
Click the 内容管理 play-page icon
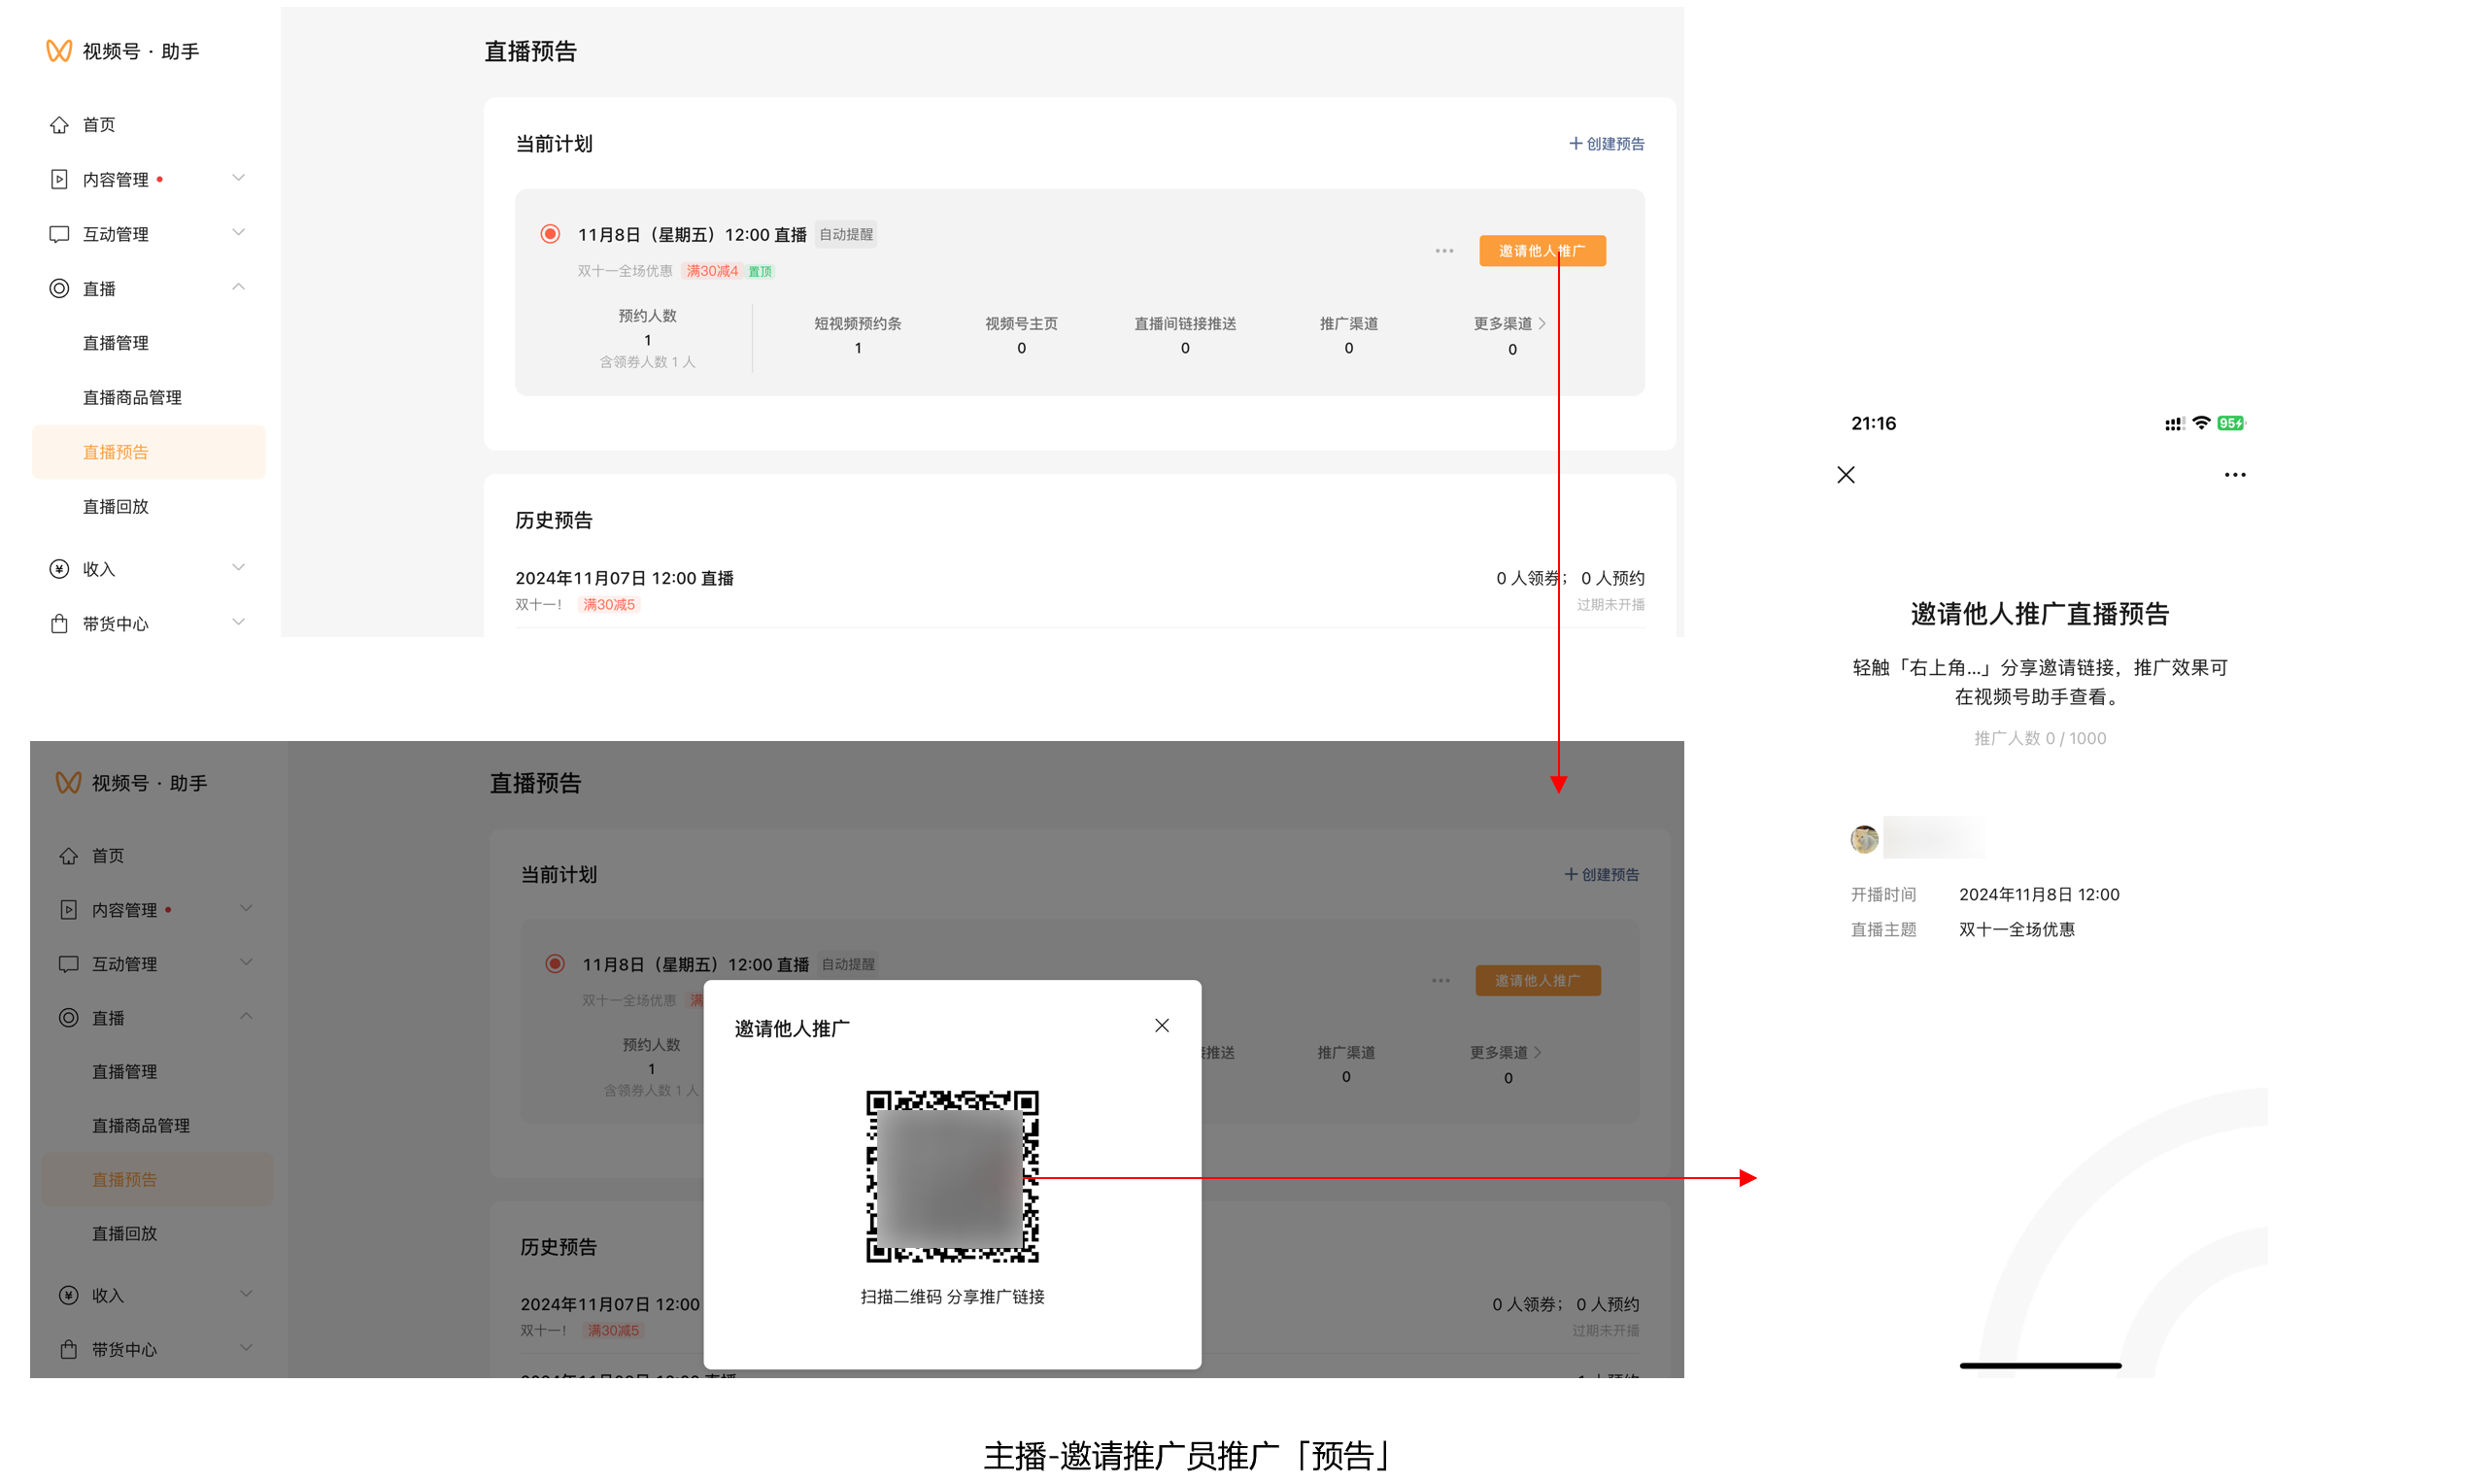coord(59,179)
